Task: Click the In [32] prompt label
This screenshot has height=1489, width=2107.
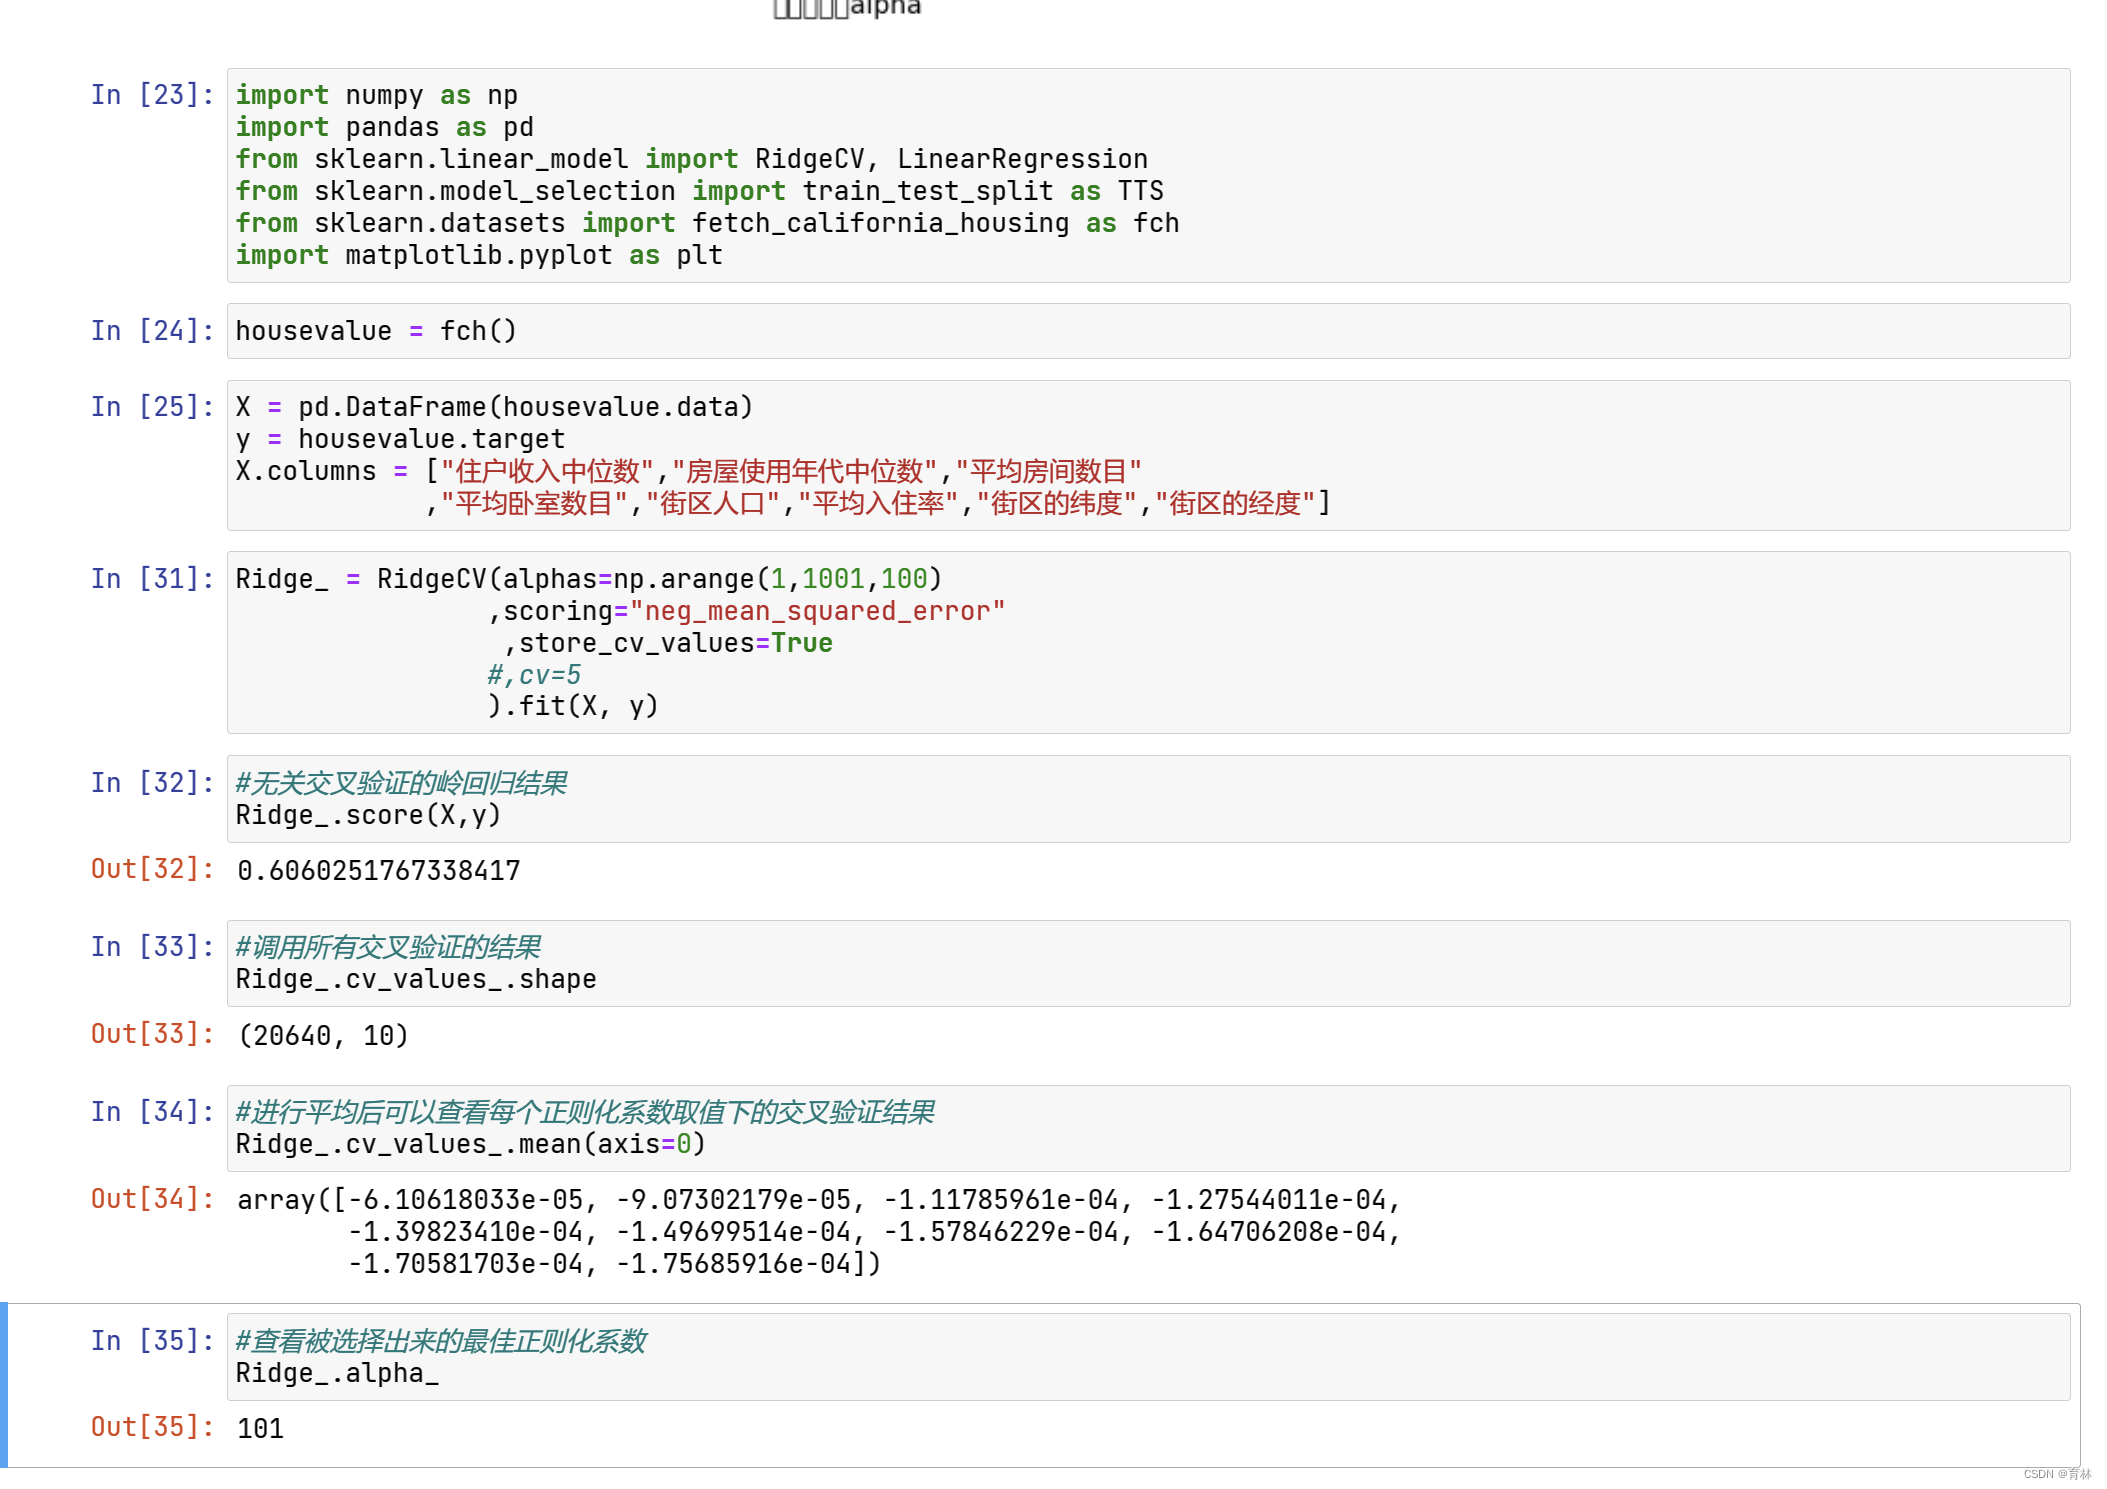Action: [152, 783]
